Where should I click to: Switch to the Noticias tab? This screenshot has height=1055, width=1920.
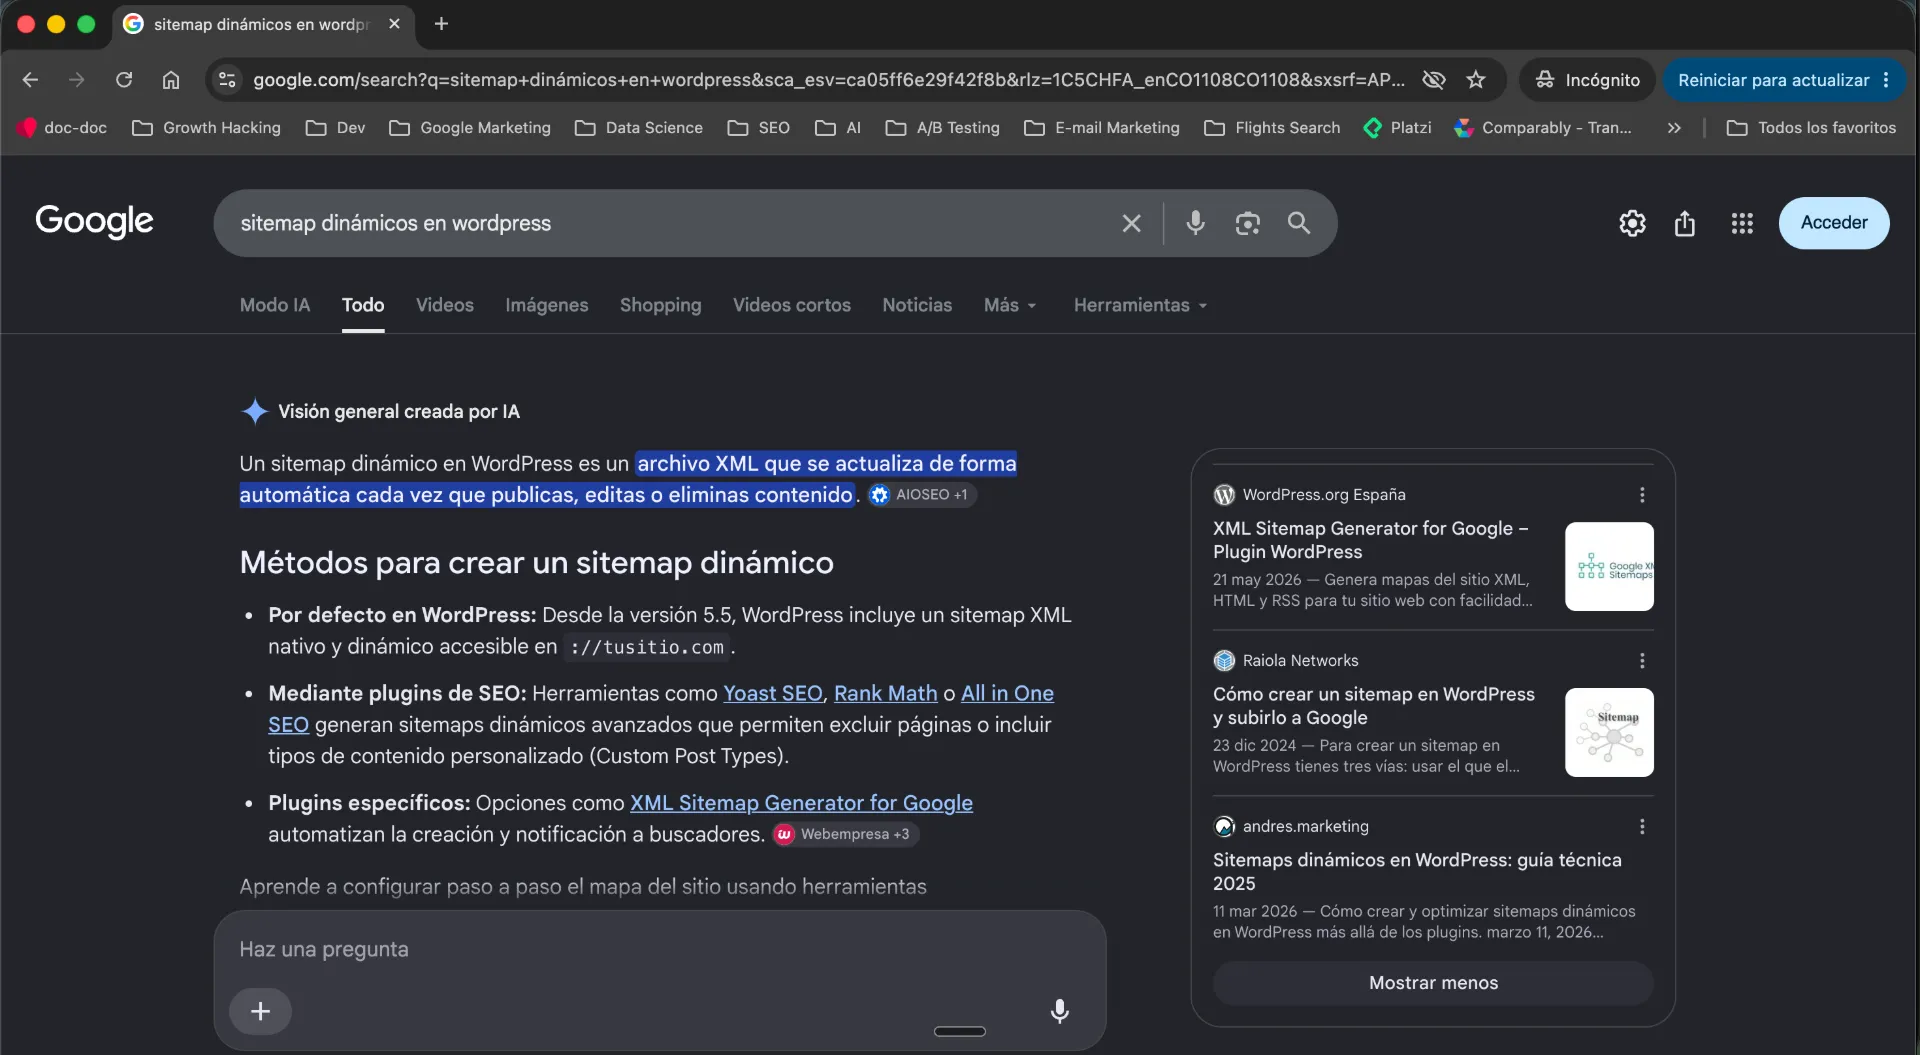tap(917, 305)
